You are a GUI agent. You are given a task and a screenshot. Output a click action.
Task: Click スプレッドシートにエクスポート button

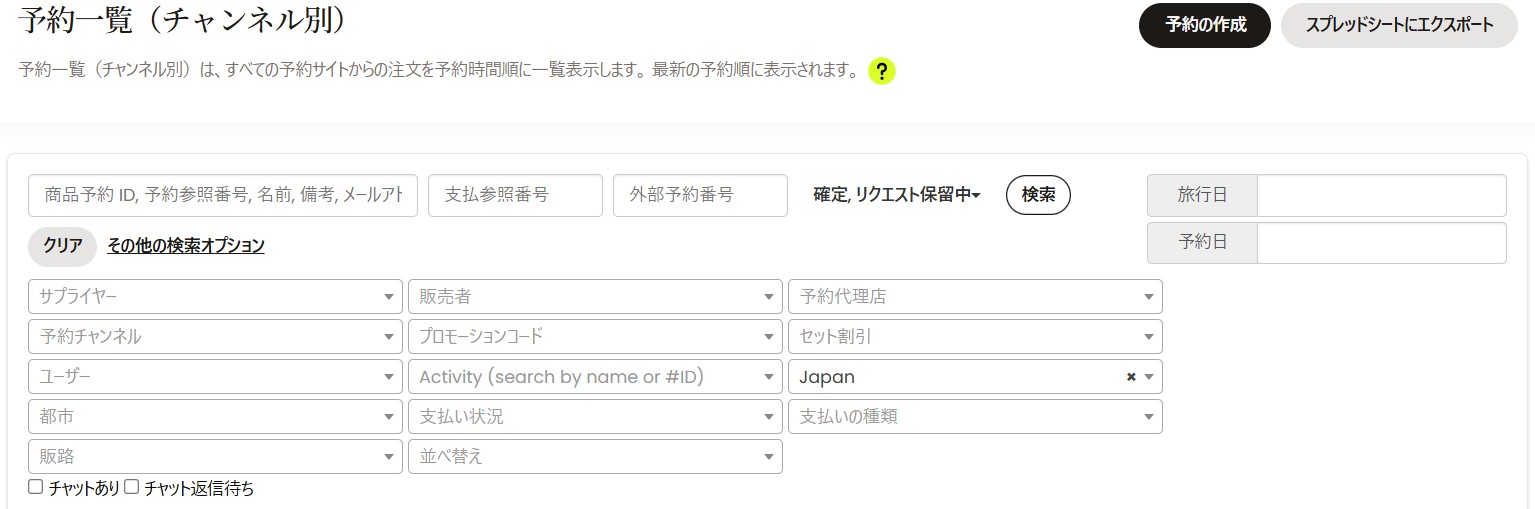point(1399,25)
